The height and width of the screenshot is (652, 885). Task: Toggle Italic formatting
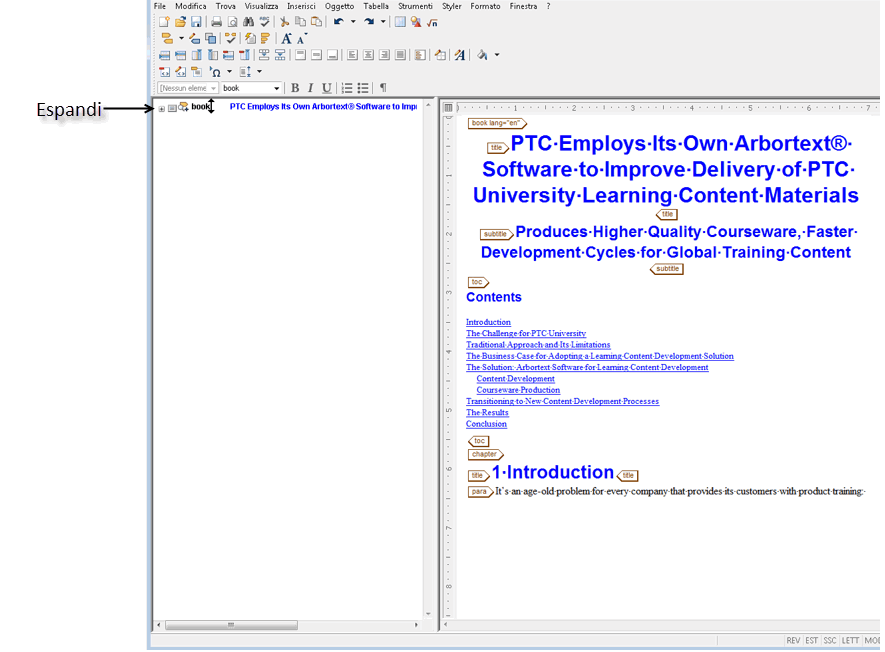[x=310, y=88]
